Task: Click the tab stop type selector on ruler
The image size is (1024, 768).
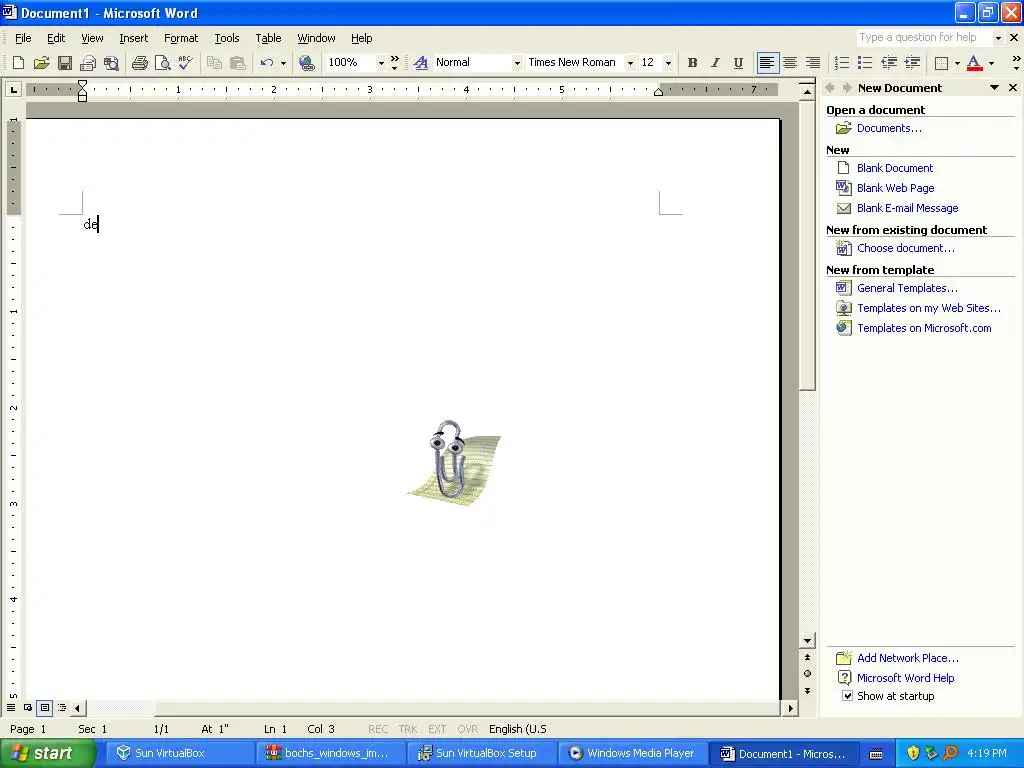Action: click(13, 89)
